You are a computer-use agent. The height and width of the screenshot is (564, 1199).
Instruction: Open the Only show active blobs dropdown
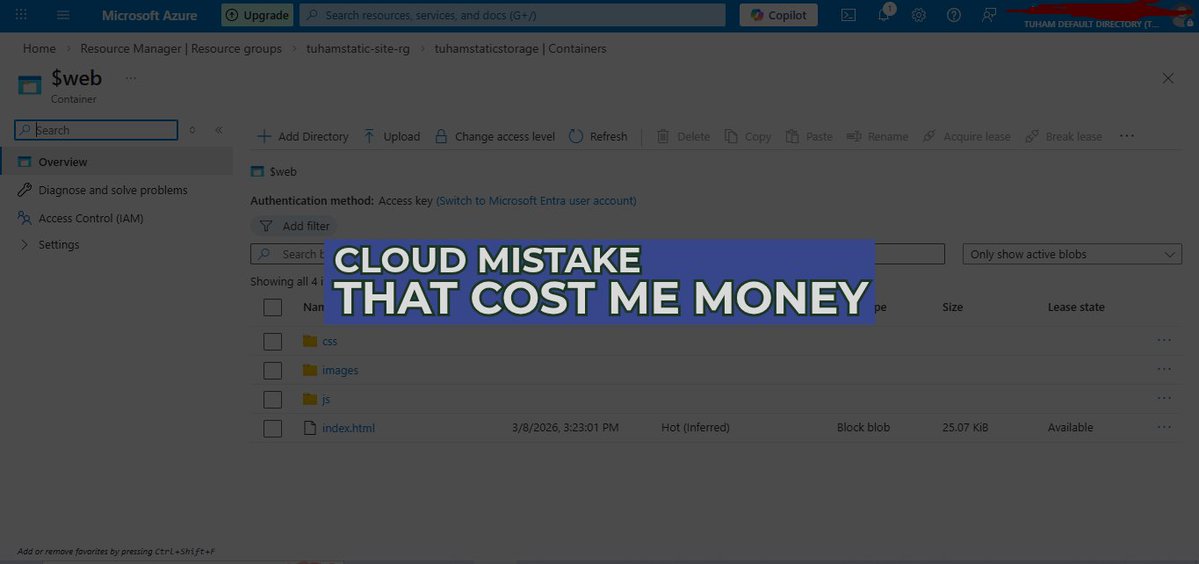pyautogui.click(x=1072, y=254)
